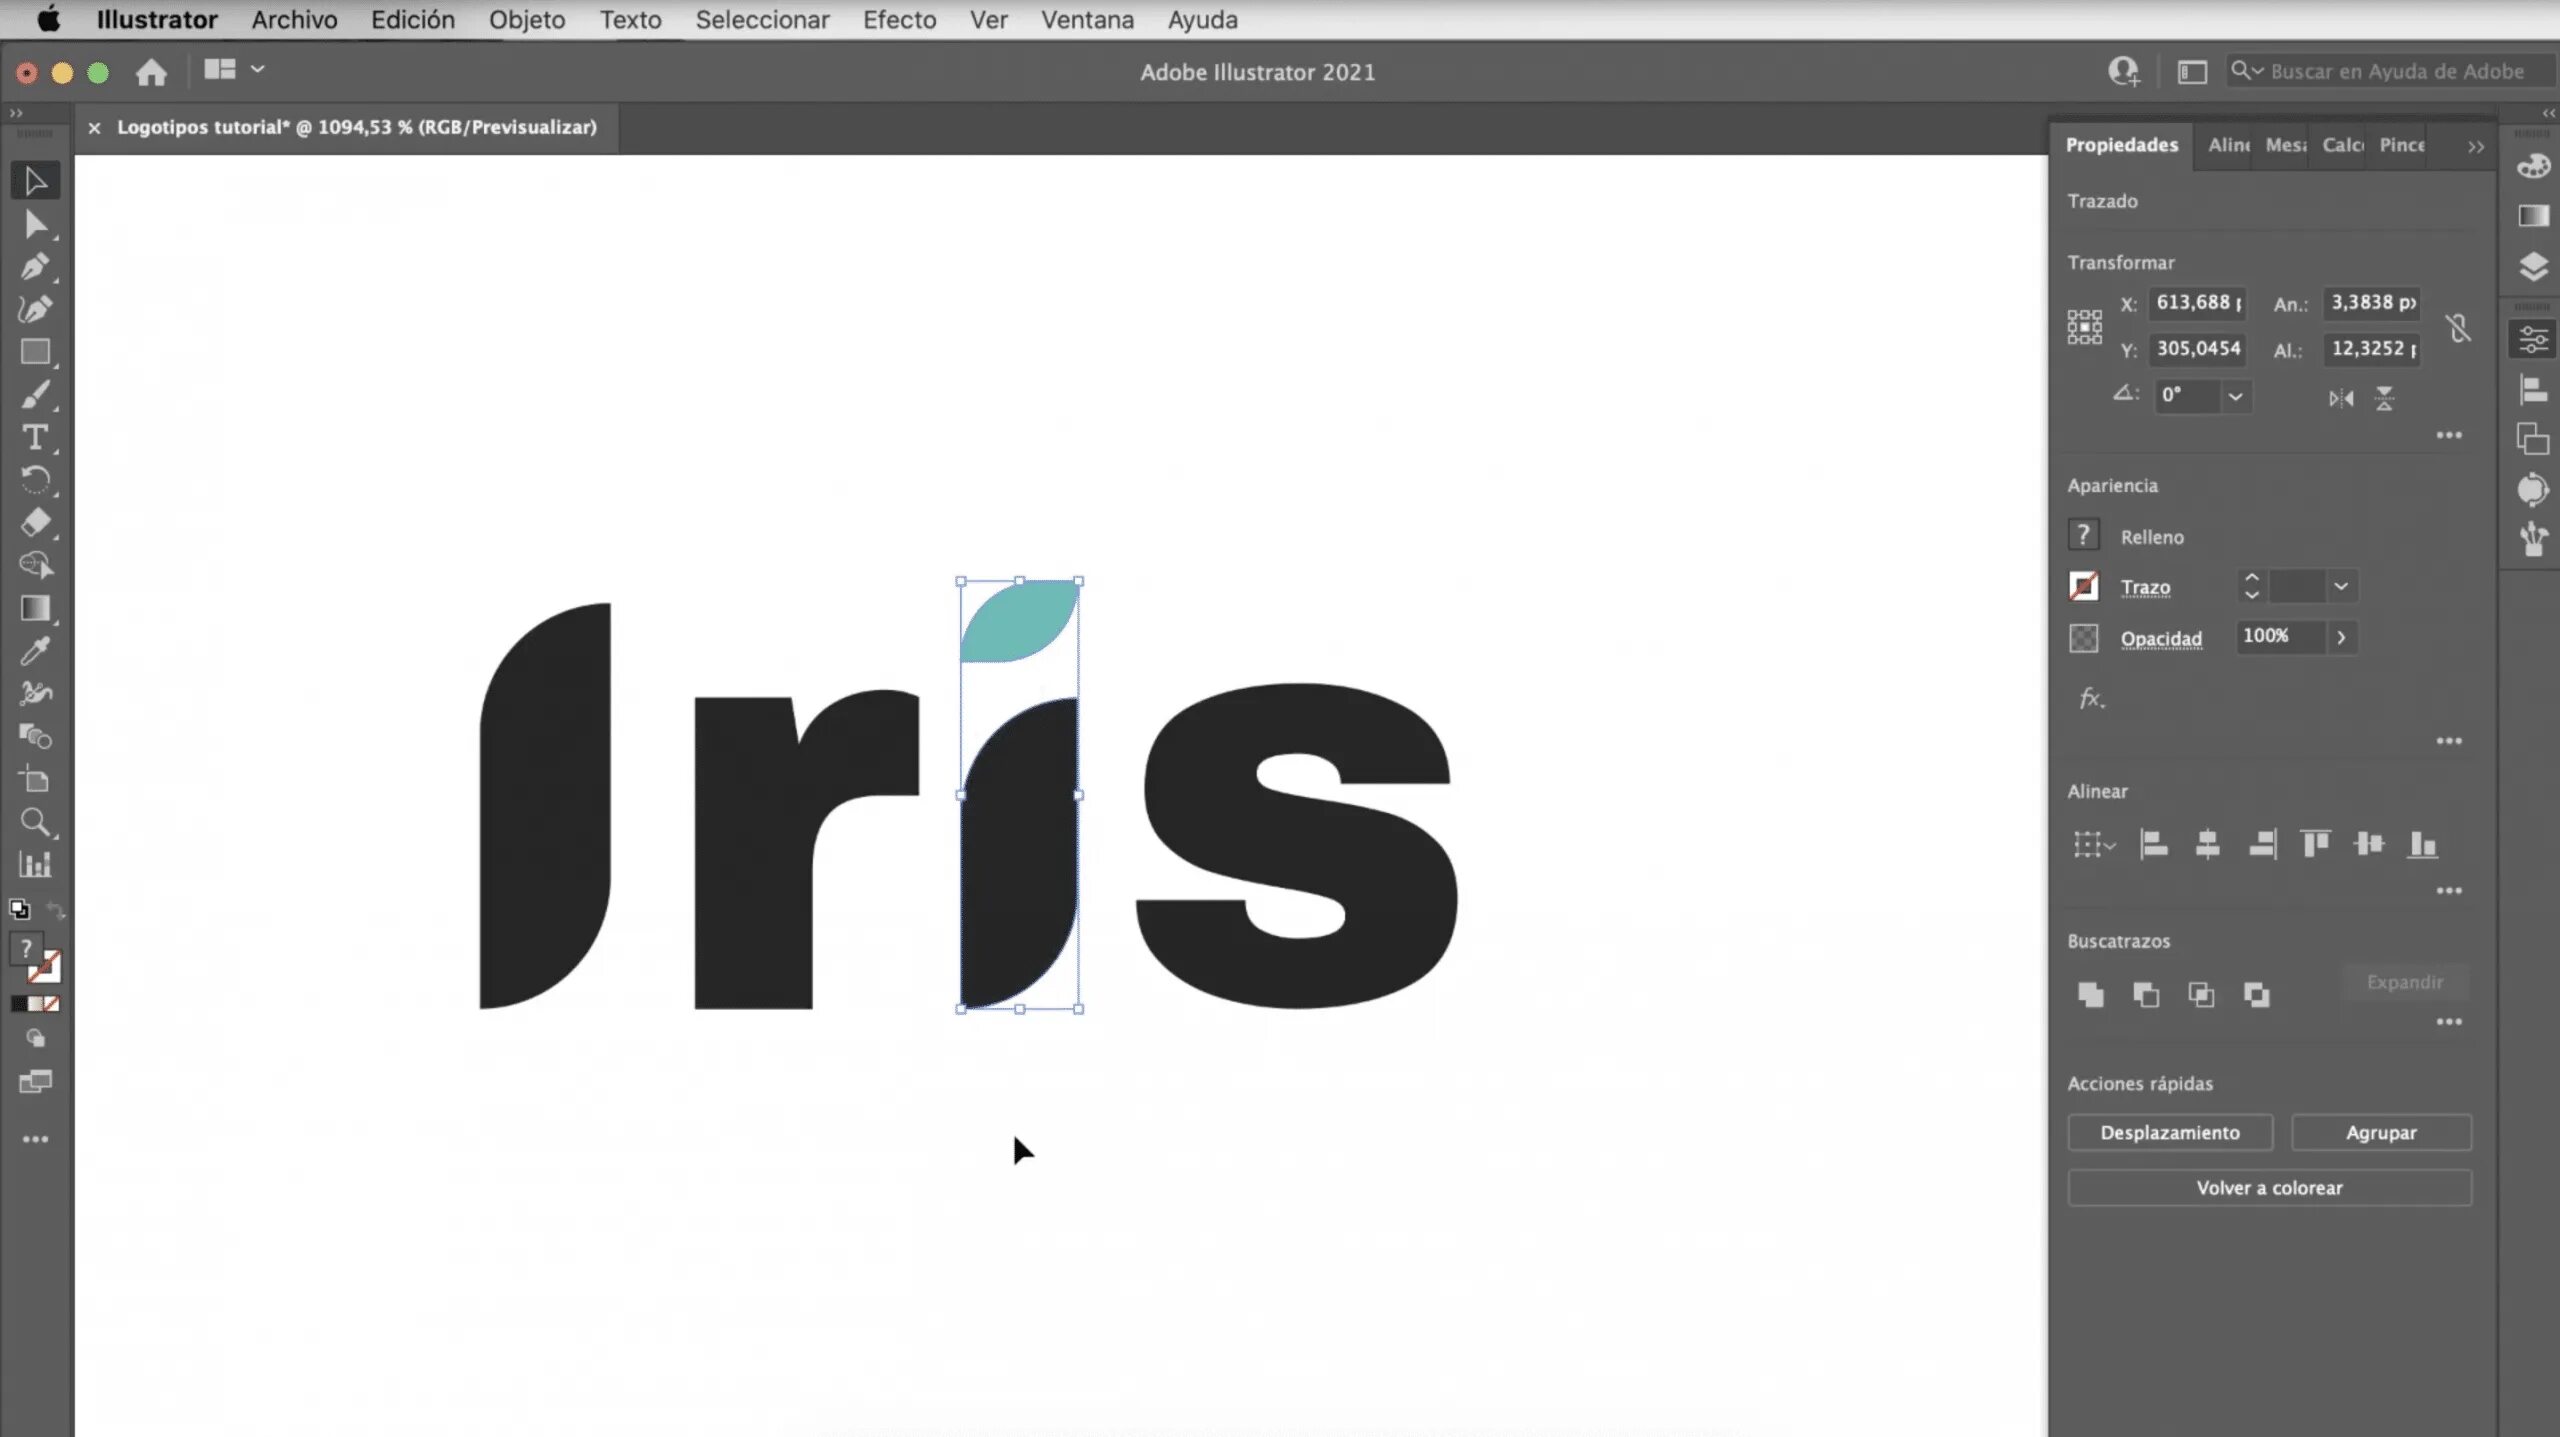
Task: Select the Rectangle tool
Action: (x=34, y=352)
